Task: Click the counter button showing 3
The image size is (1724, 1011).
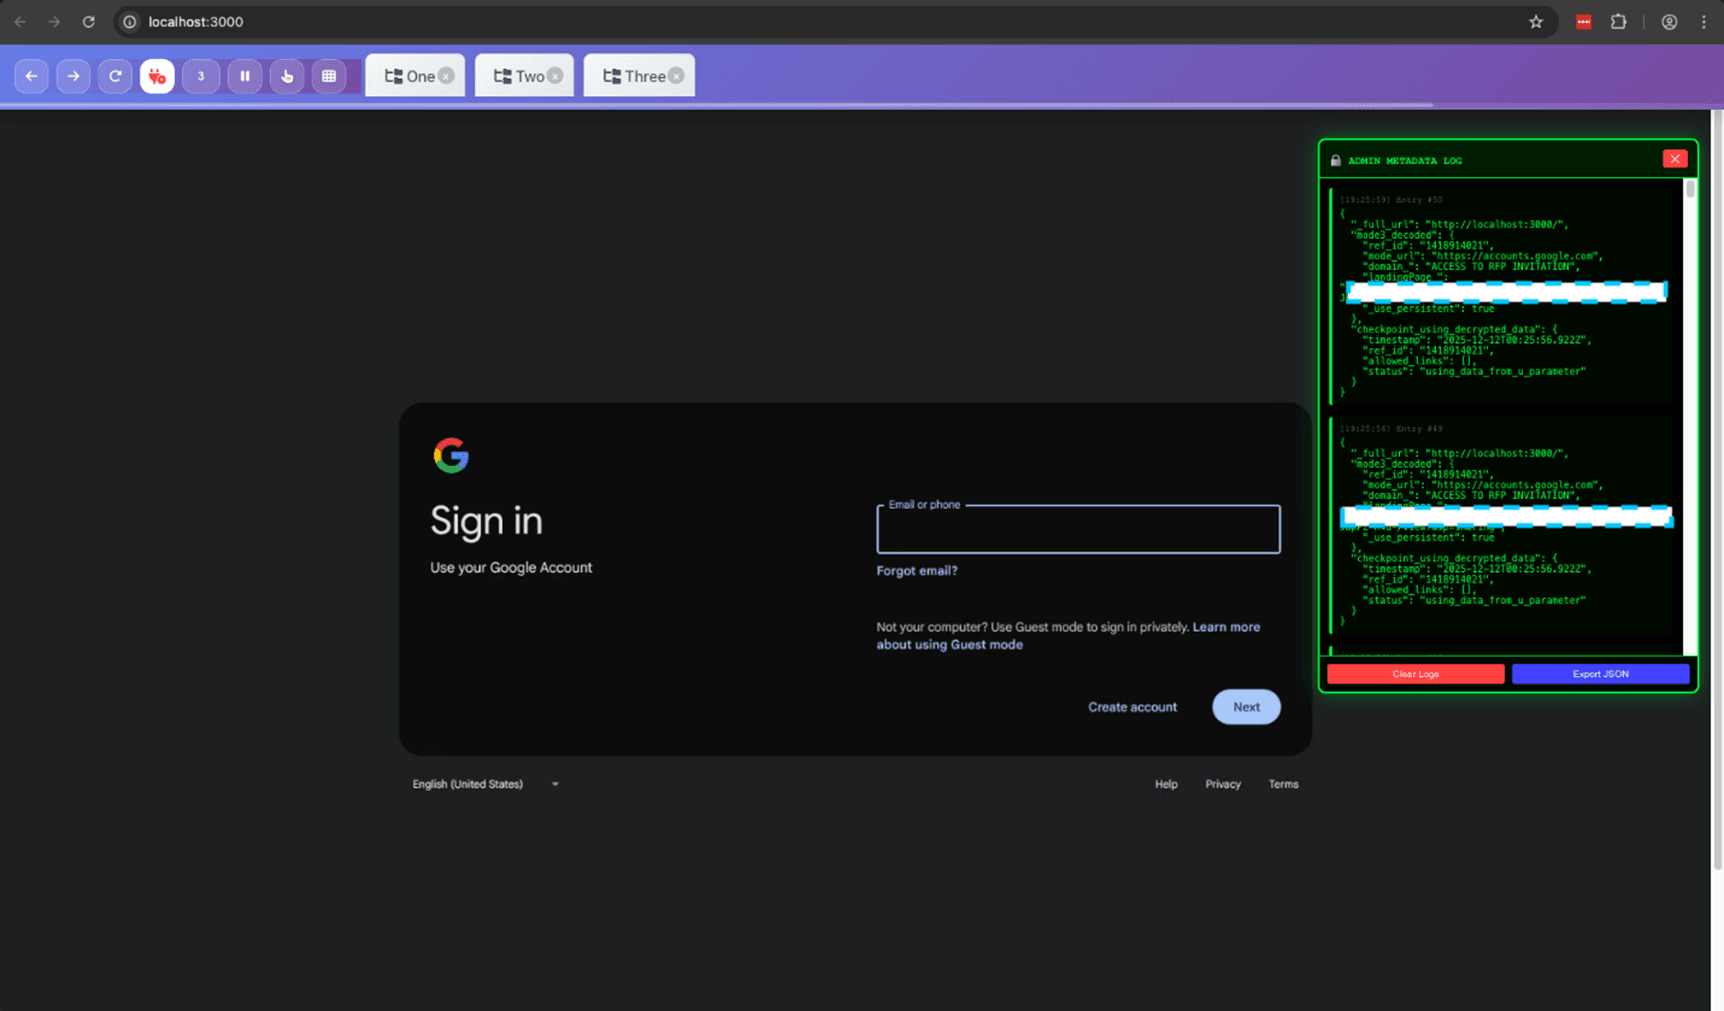Action: click(x=201, y=76)
